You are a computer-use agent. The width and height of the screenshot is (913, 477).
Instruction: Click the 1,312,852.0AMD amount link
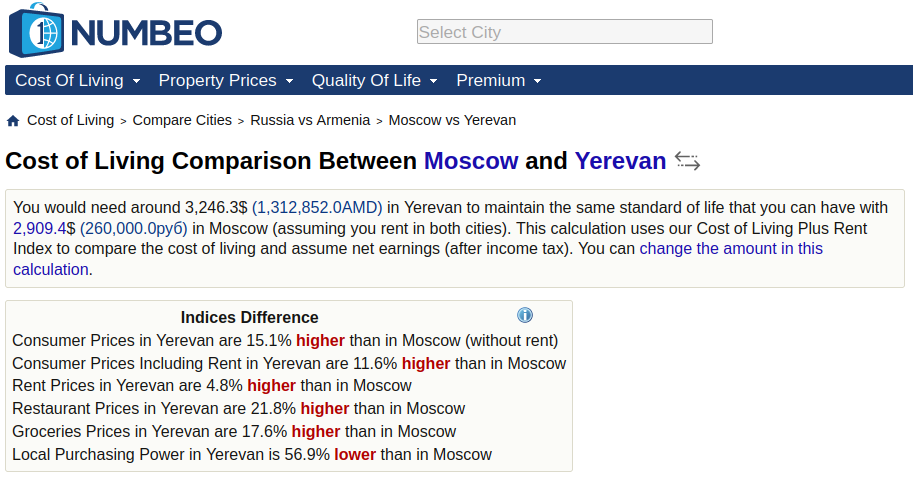317,208
